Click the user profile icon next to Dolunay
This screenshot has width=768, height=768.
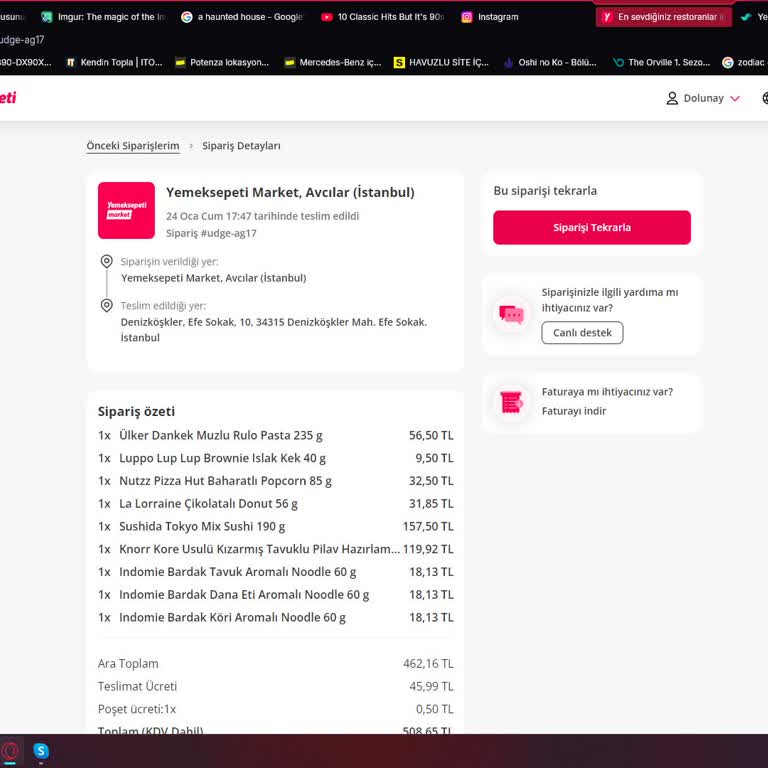click(672, 98)
